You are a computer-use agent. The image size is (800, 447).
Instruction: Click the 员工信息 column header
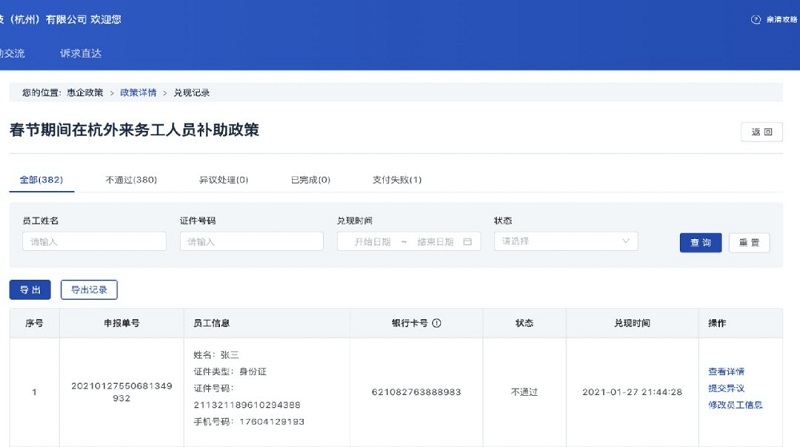[x=212, y=323]
